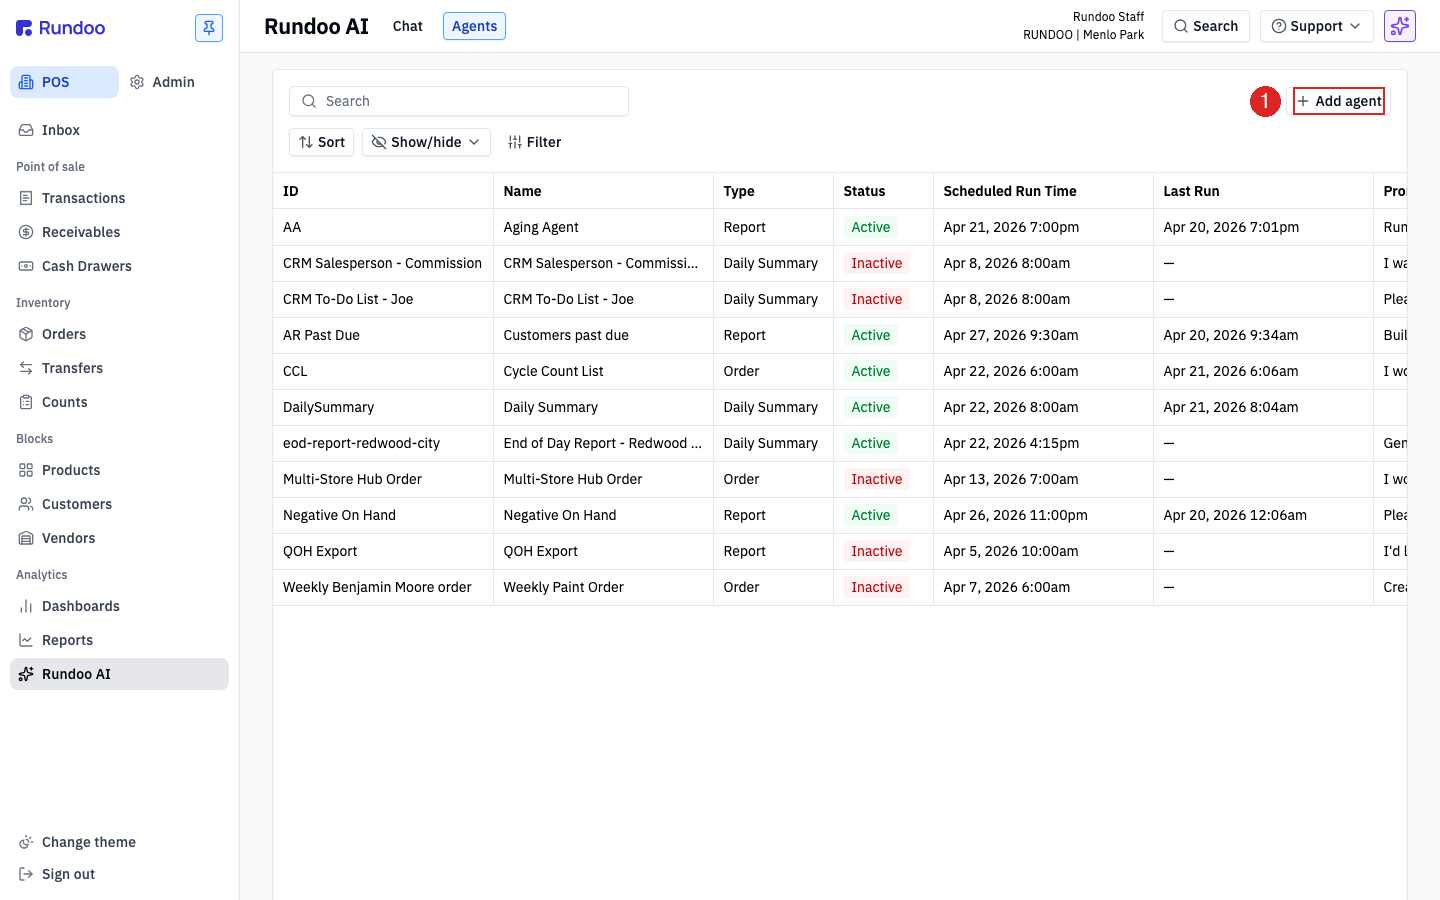Click 'Apr 26, 2026 11:00pm' scheduled time

1043,515
